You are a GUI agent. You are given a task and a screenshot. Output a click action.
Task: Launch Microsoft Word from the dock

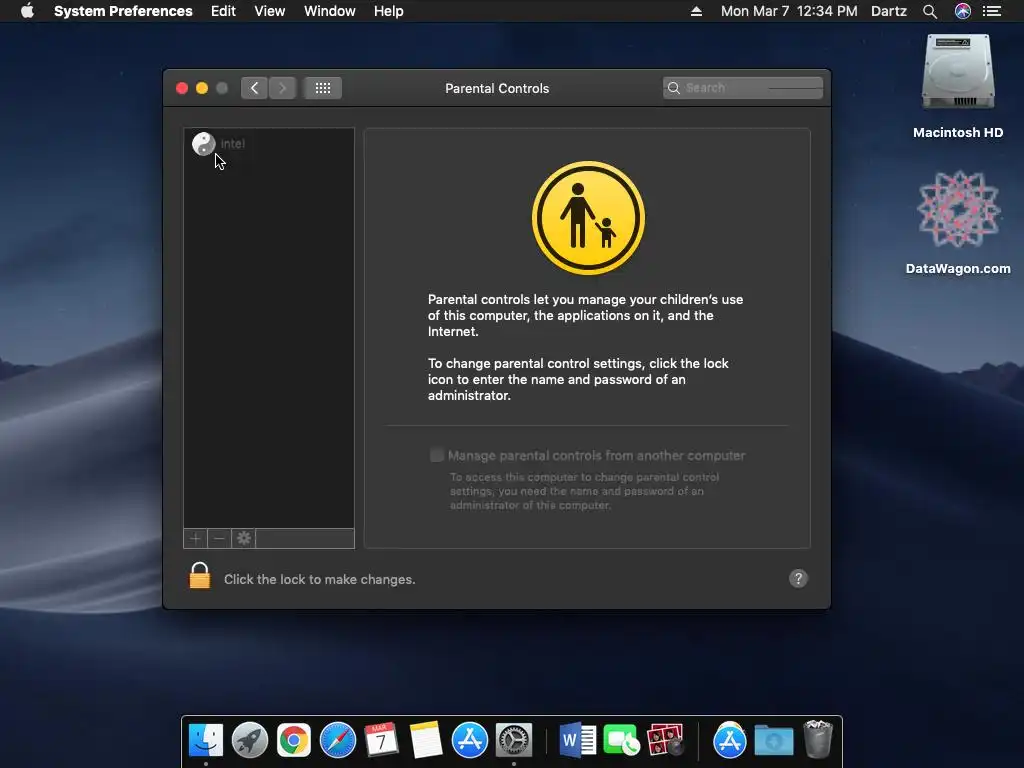pyautogui.click(x=577, y=740)
